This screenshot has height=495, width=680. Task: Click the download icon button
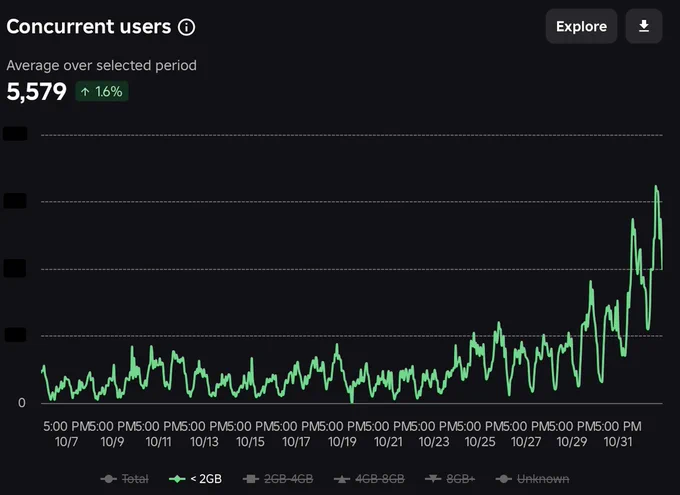click(x=644, y=26)
